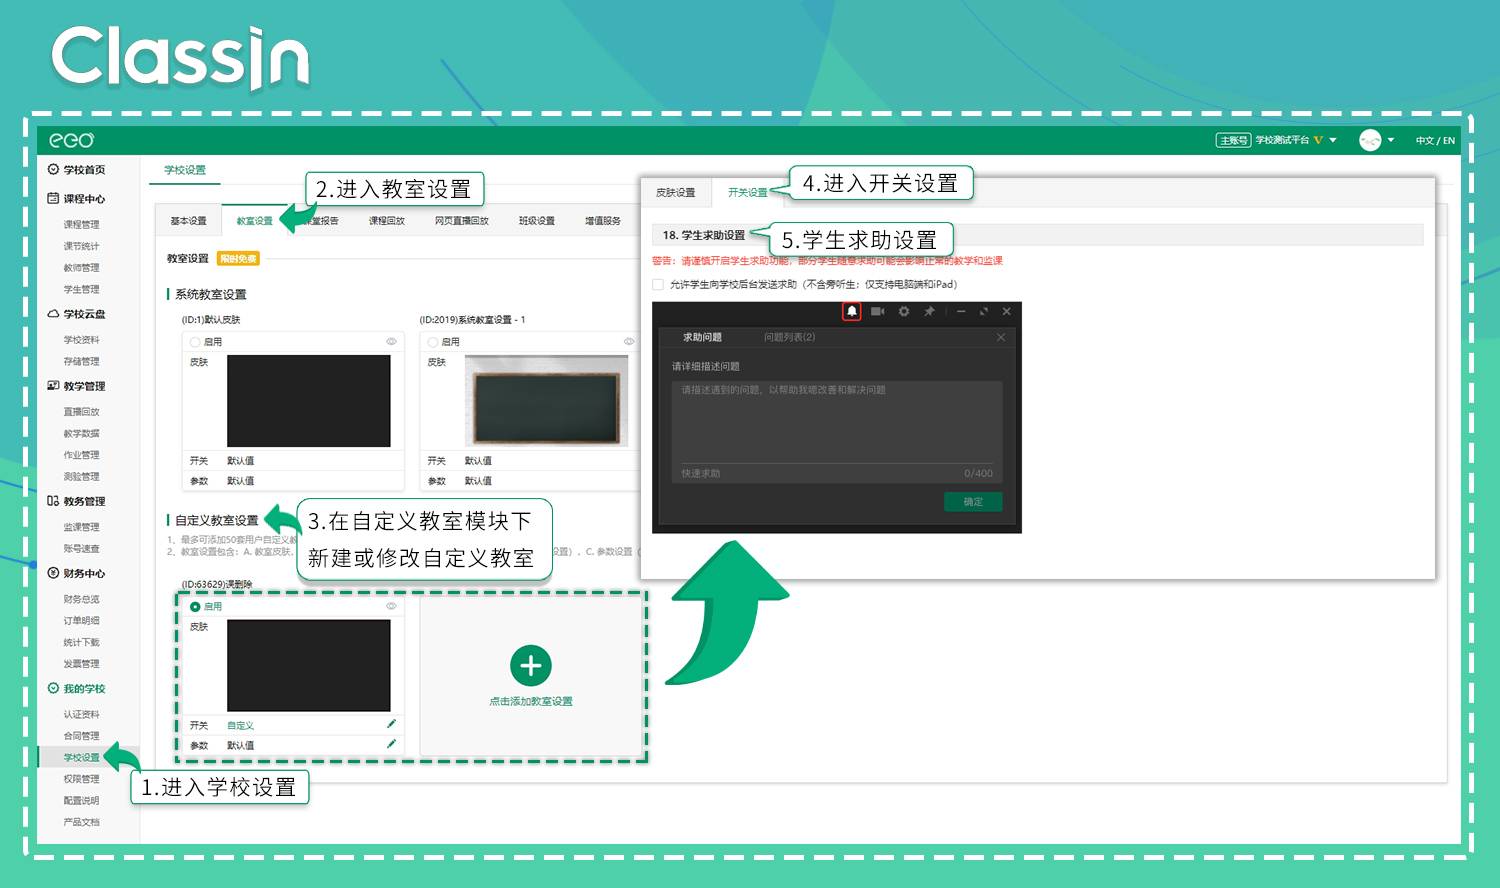Open the 增值服务 tab
Image resolution: width=1500 pixels, height=888 pixels.
(602, 221)
